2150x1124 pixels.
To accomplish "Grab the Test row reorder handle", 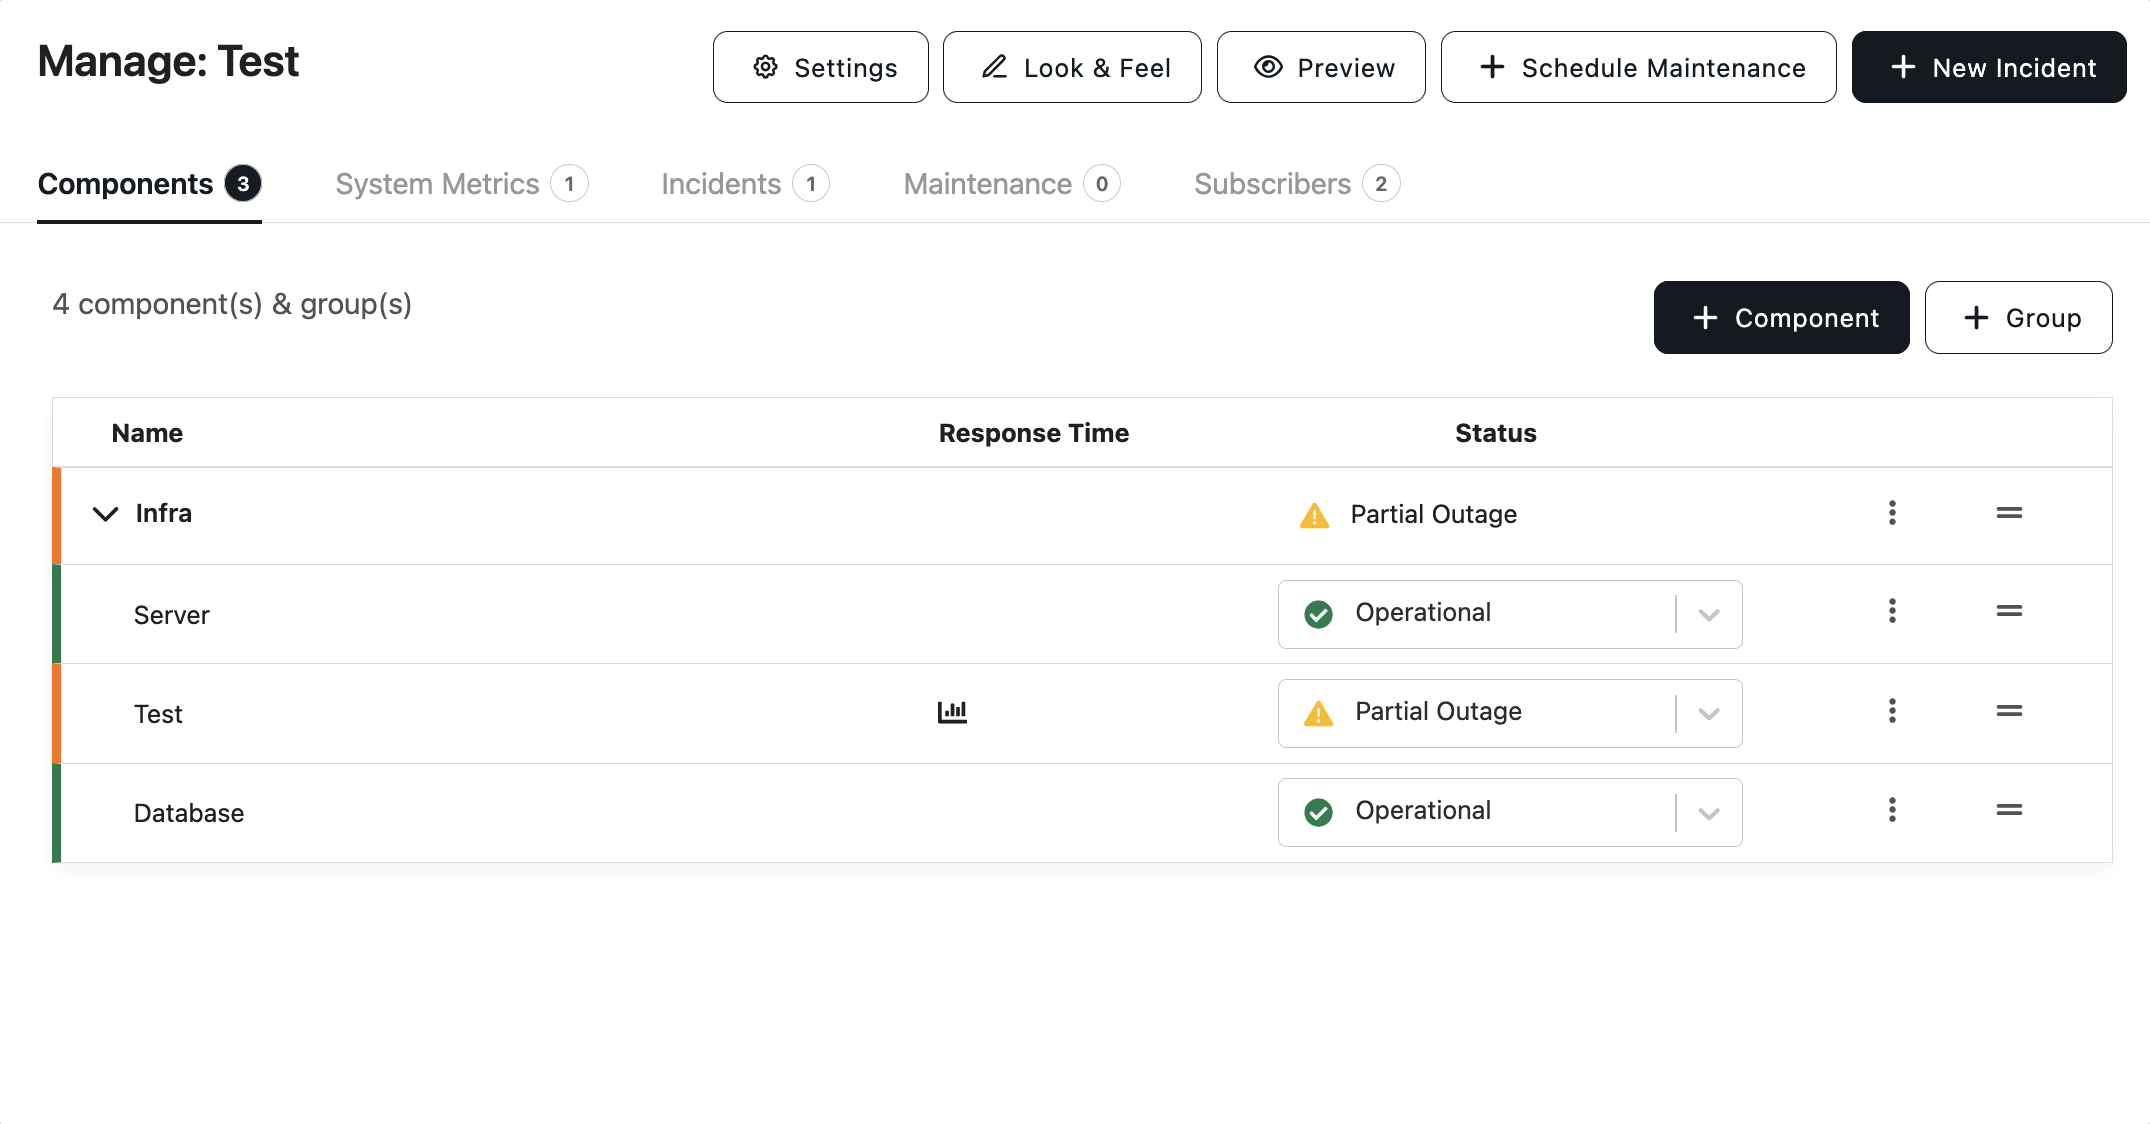I will tap(2009, 711).
